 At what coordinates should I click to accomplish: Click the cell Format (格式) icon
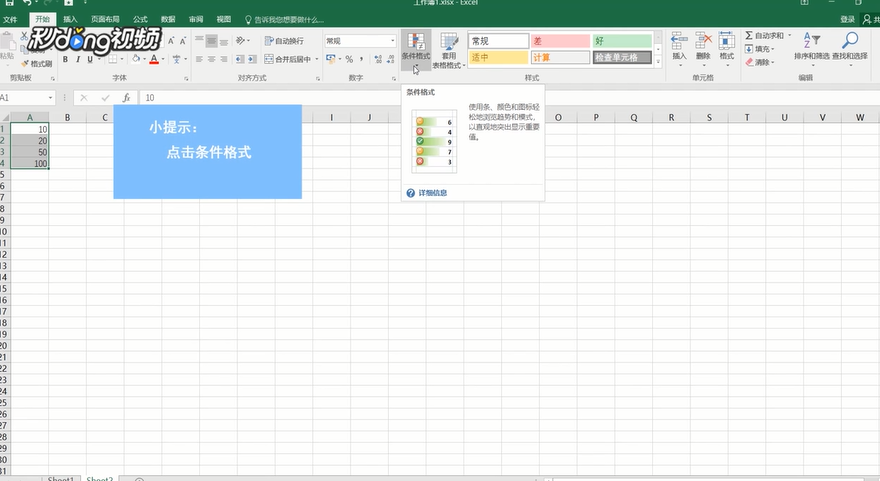point(727,41)
